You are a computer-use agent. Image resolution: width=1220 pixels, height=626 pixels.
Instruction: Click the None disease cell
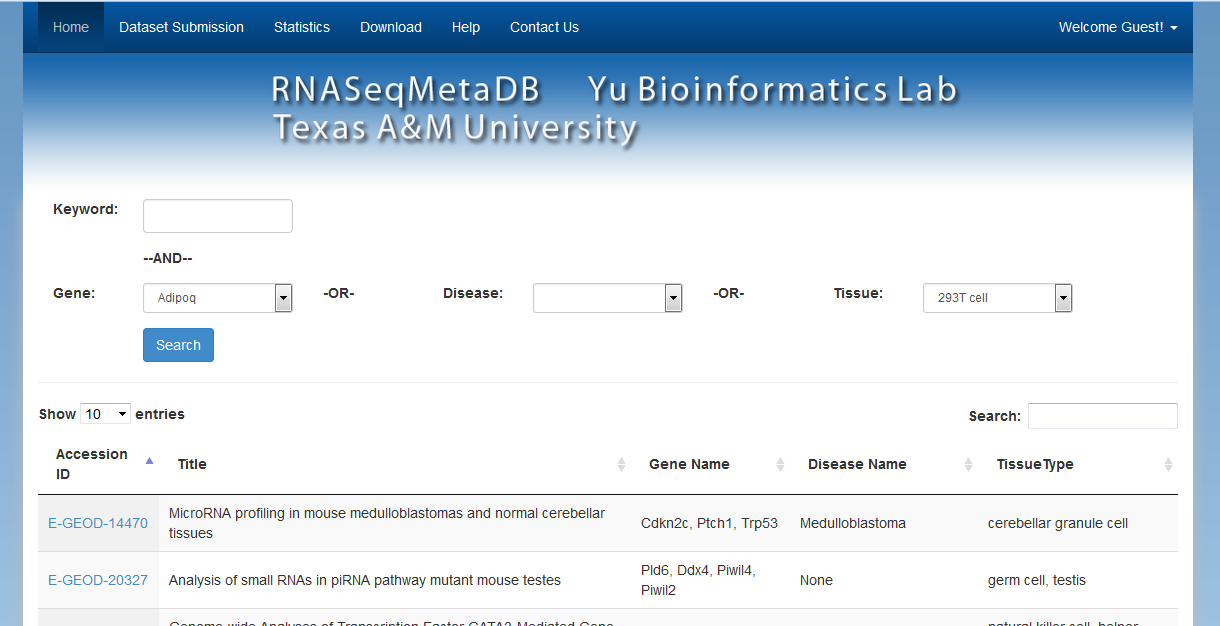[816, 580]
